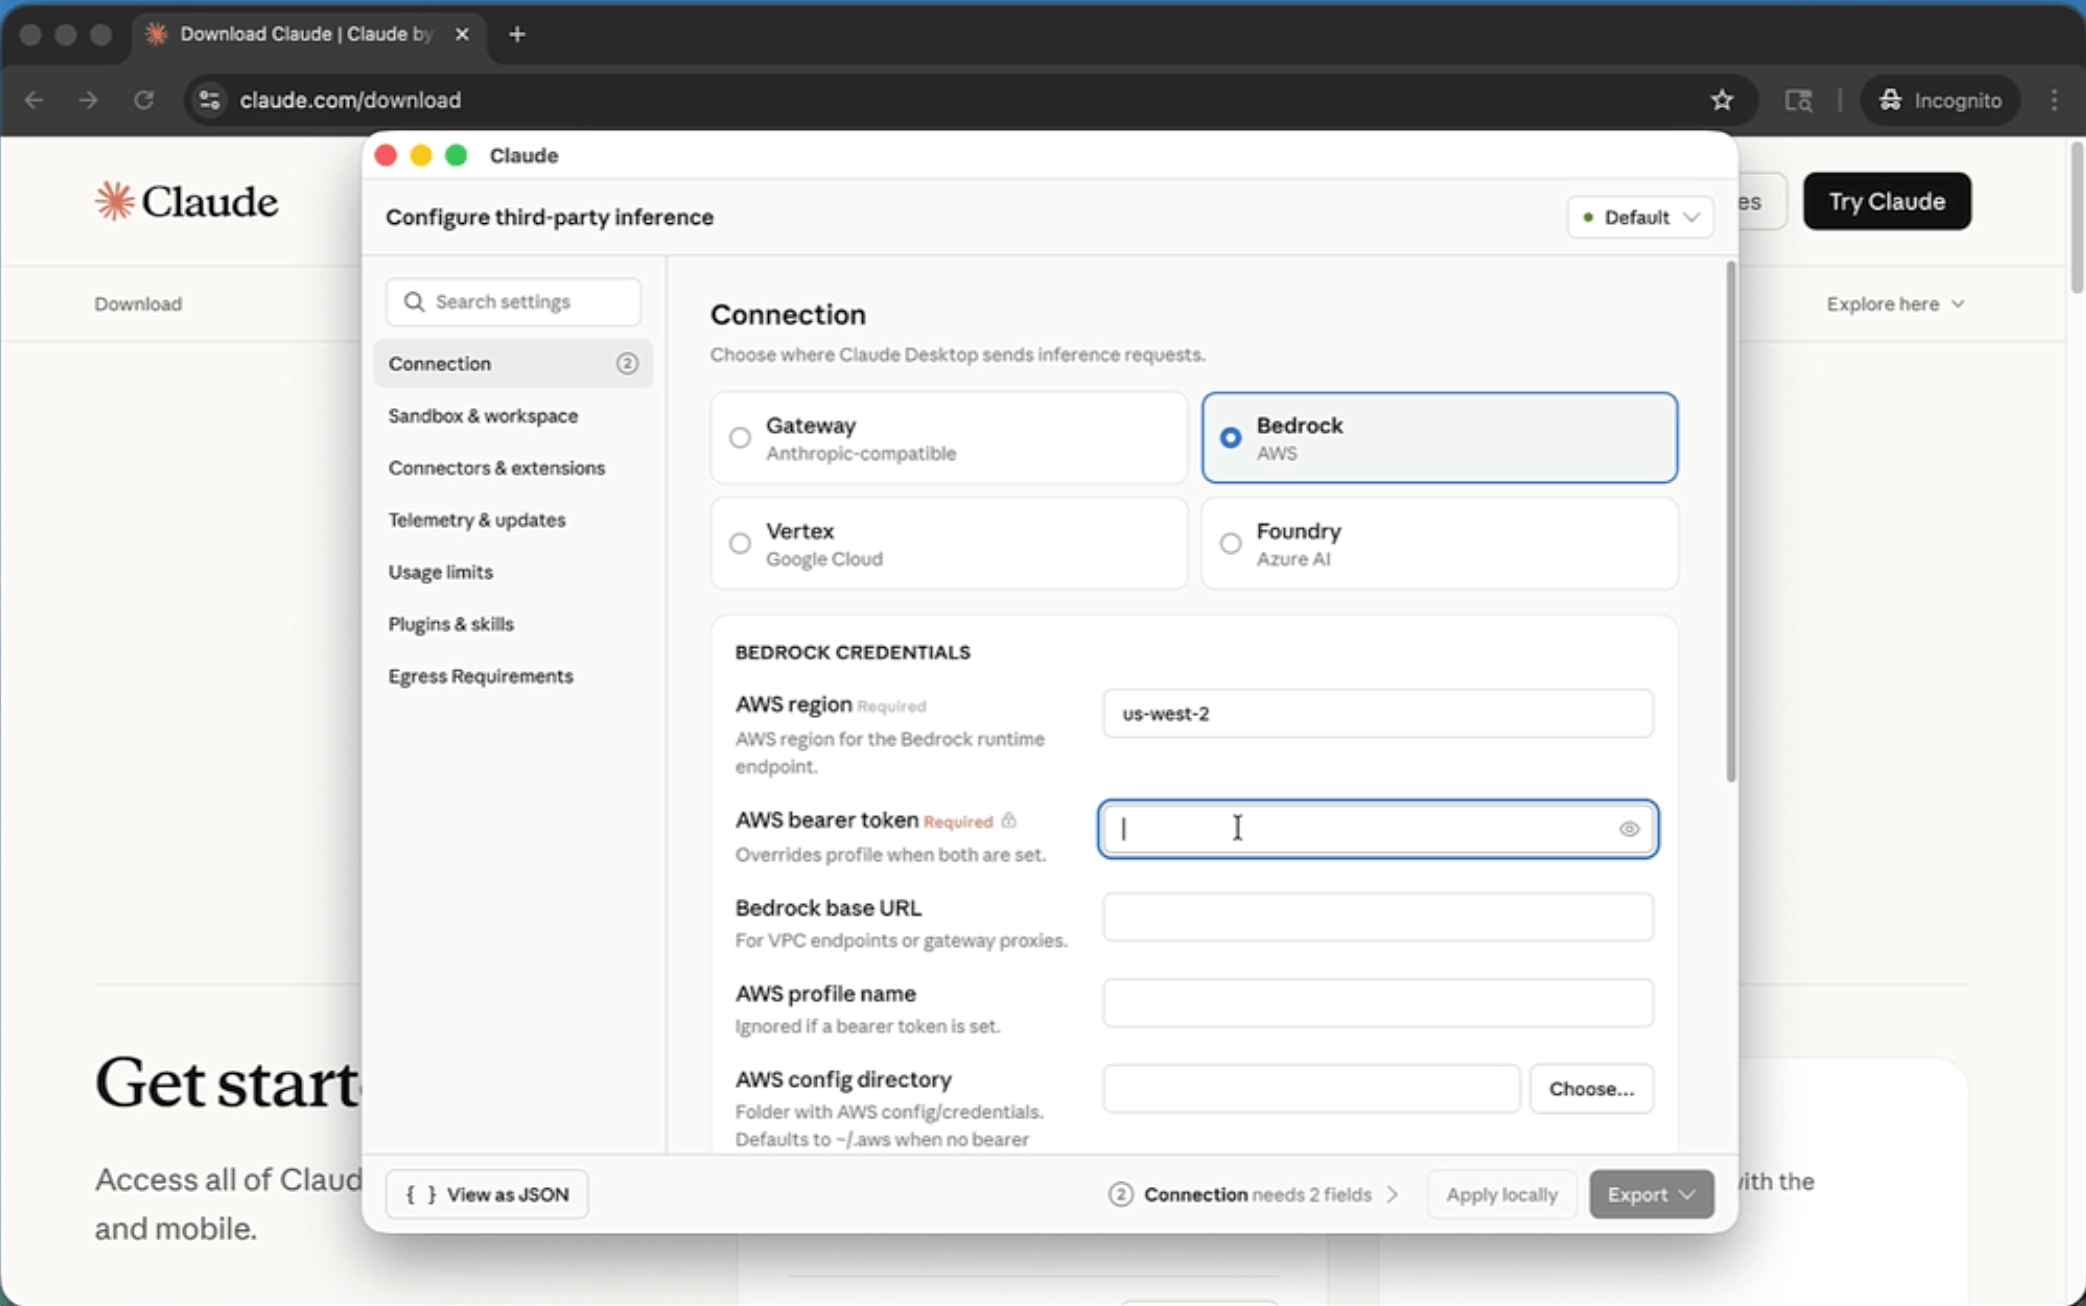Focus the Search settings field

513,302
